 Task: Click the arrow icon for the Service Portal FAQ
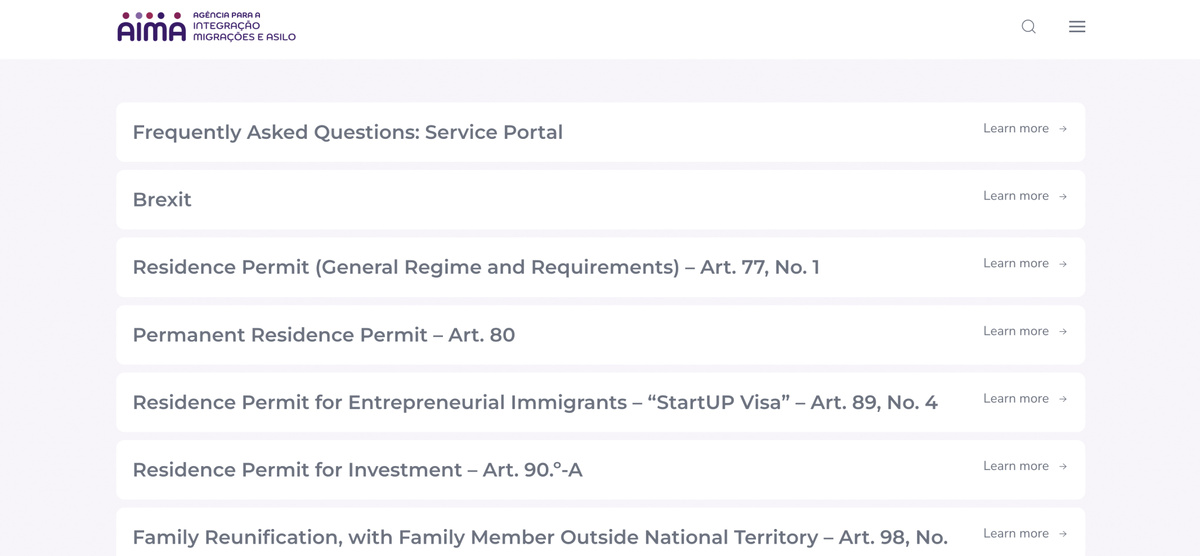(x=1063, y=129)
